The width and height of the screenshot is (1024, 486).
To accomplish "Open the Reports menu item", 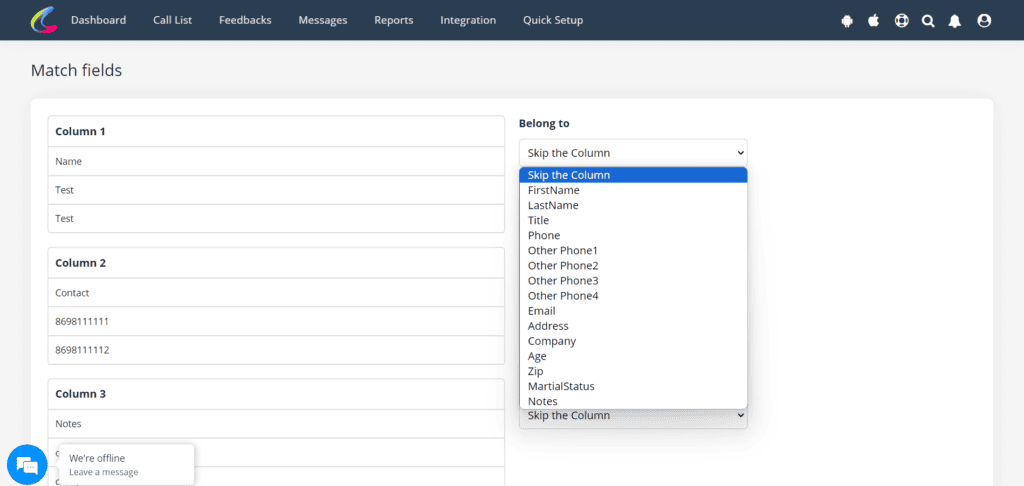I will coord(393,20).
